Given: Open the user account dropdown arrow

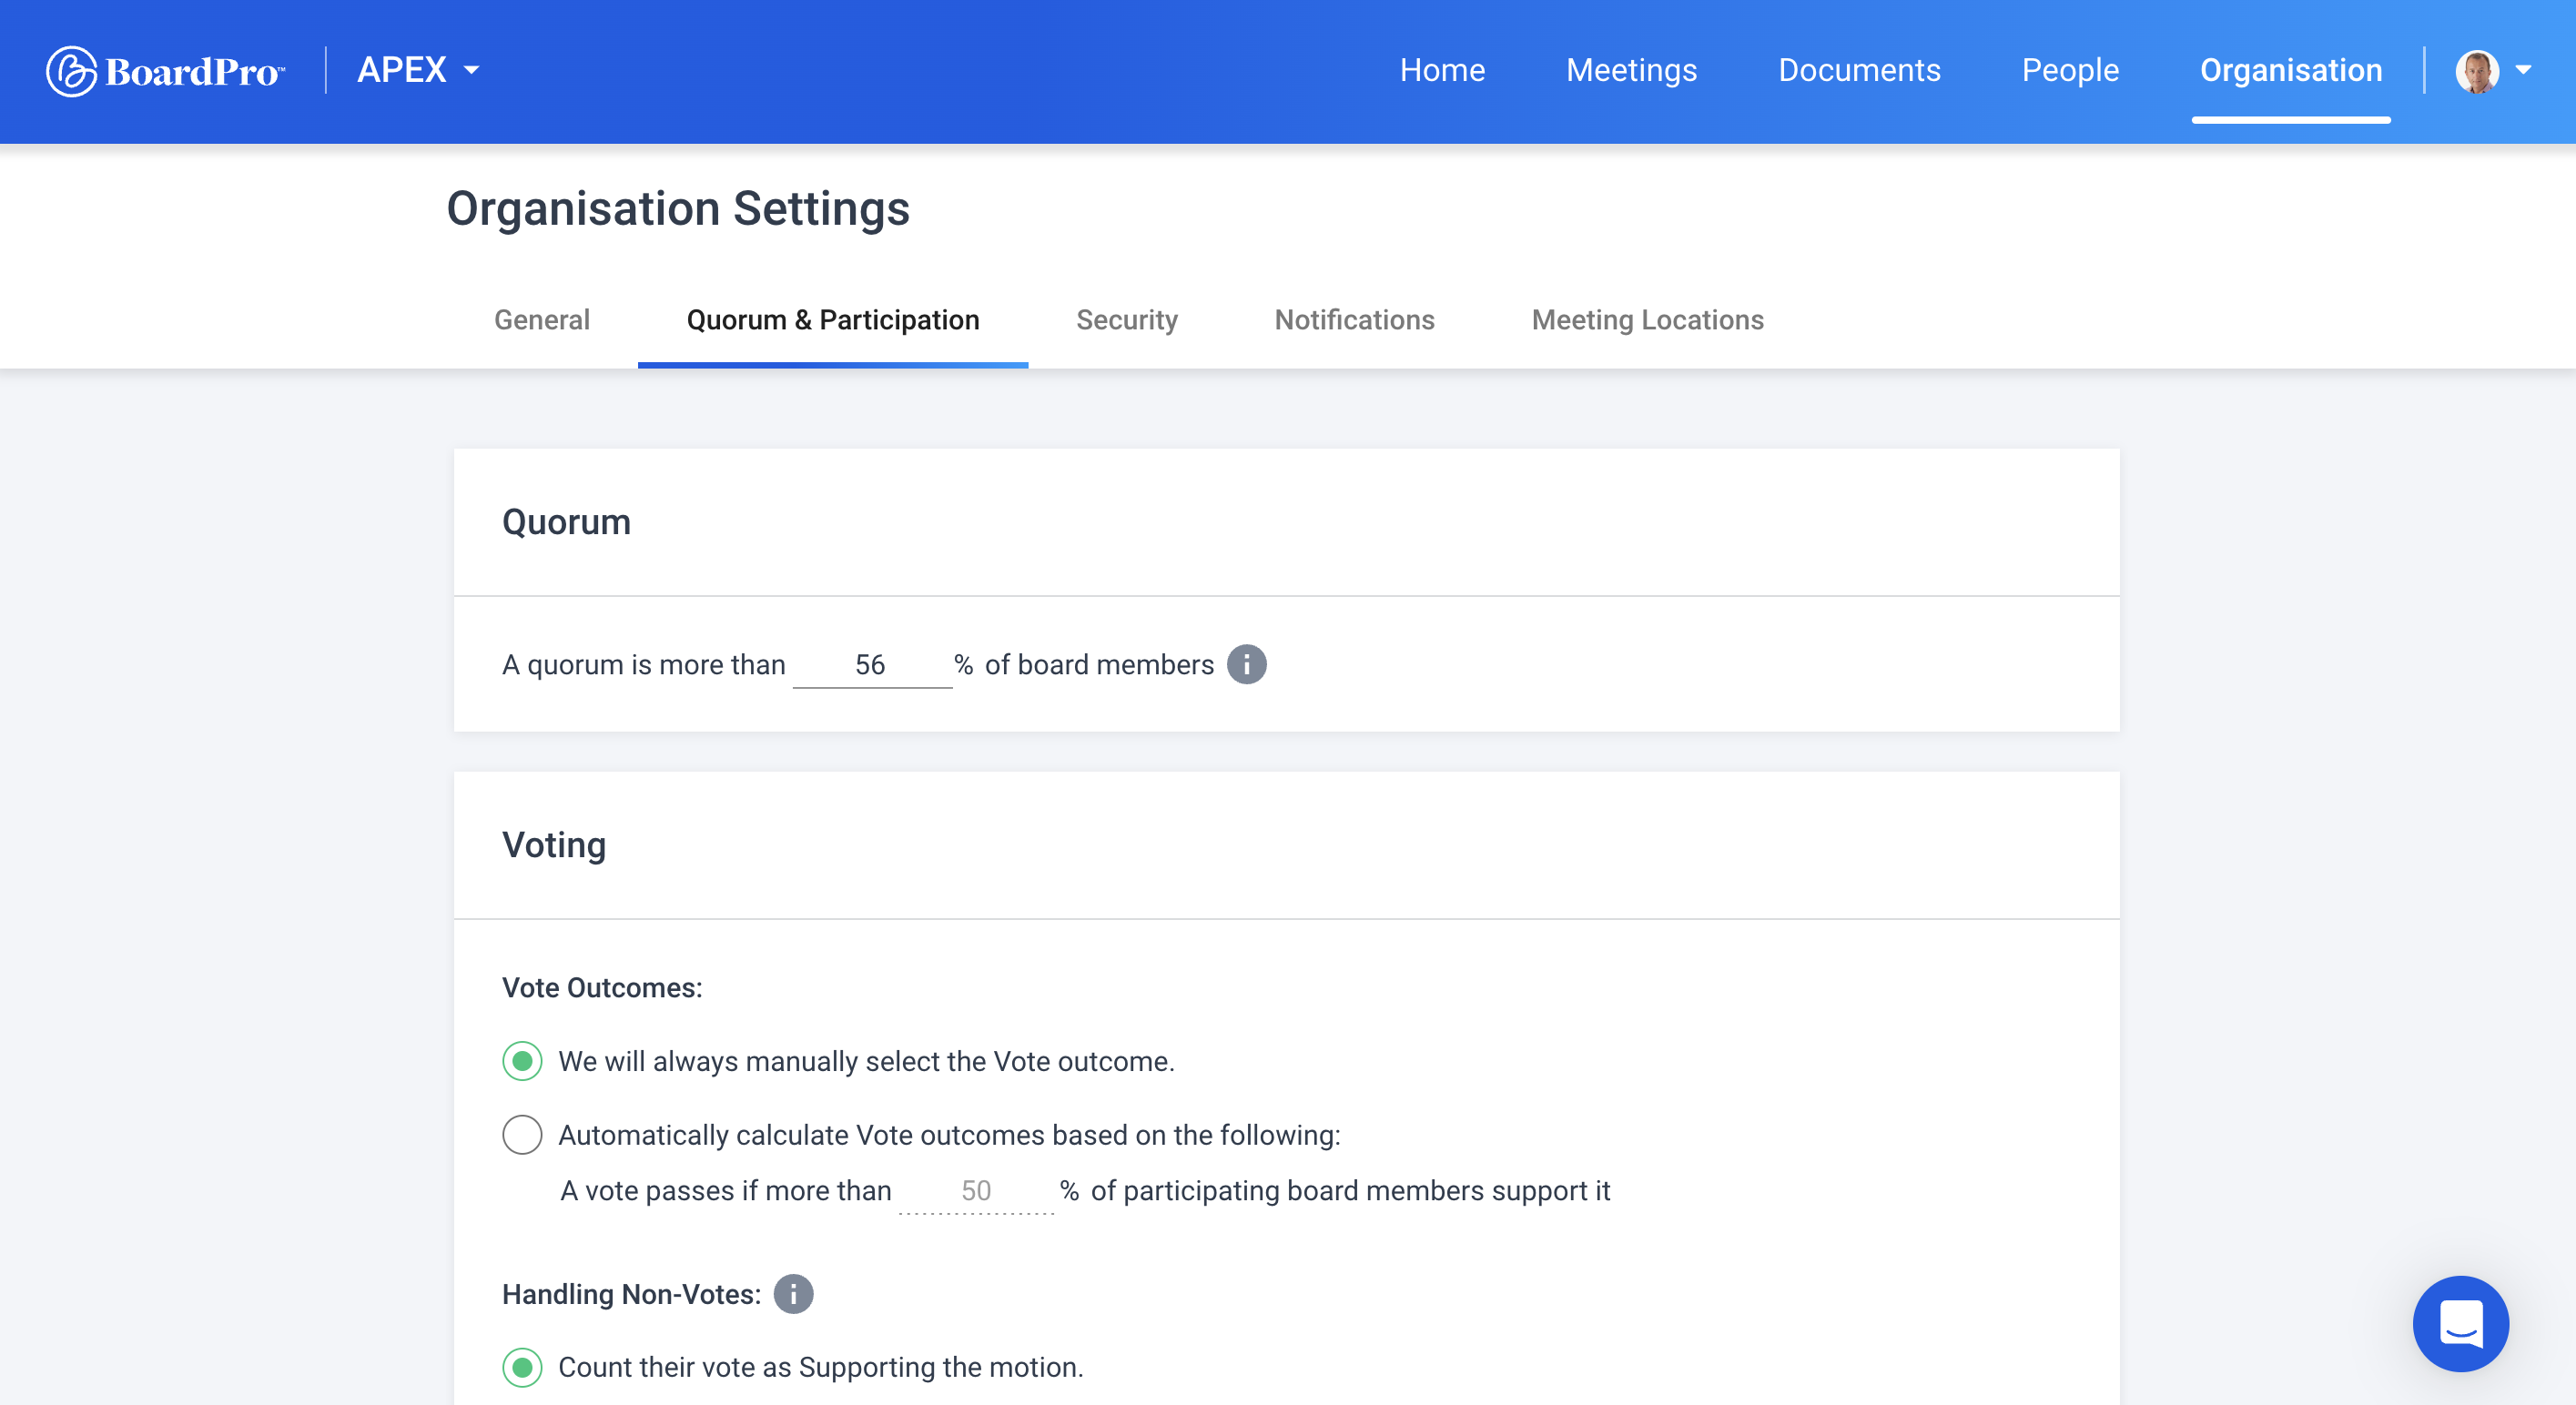Looking at the screenshot, I should (x=2523, y=70).
